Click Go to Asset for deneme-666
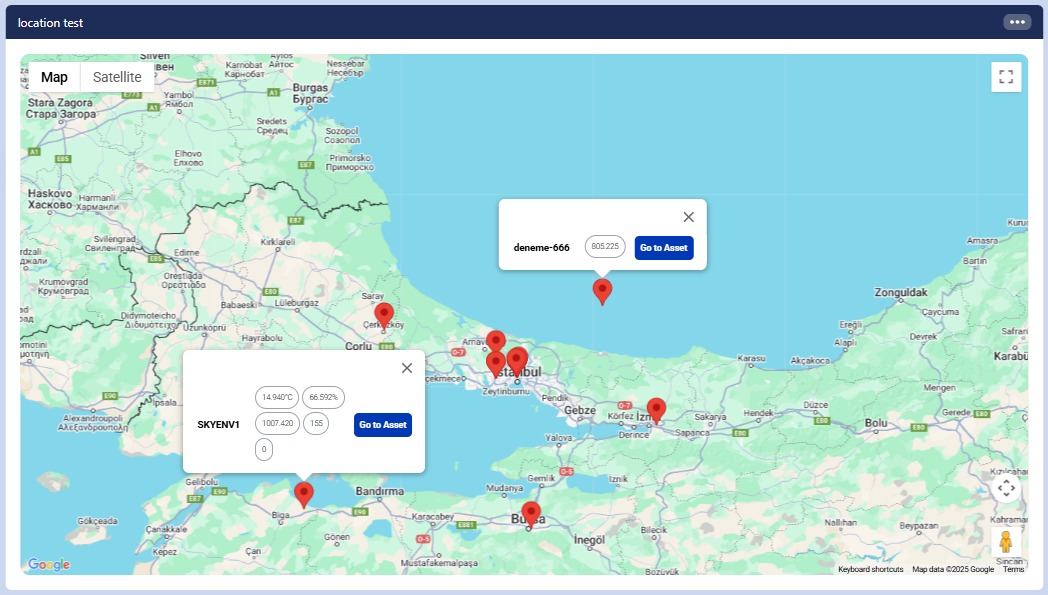1048x595 pixels. (x=664, y=248)
